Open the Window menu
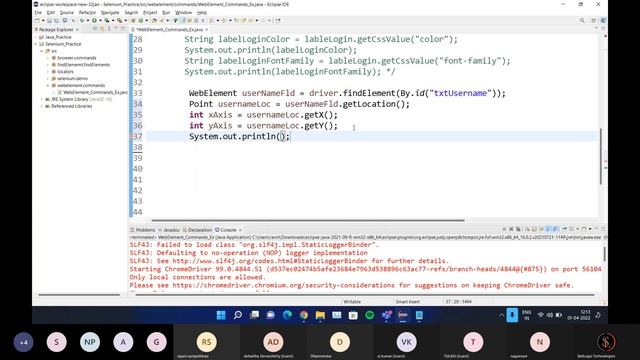The image size is (640, 360). point(183,13)
